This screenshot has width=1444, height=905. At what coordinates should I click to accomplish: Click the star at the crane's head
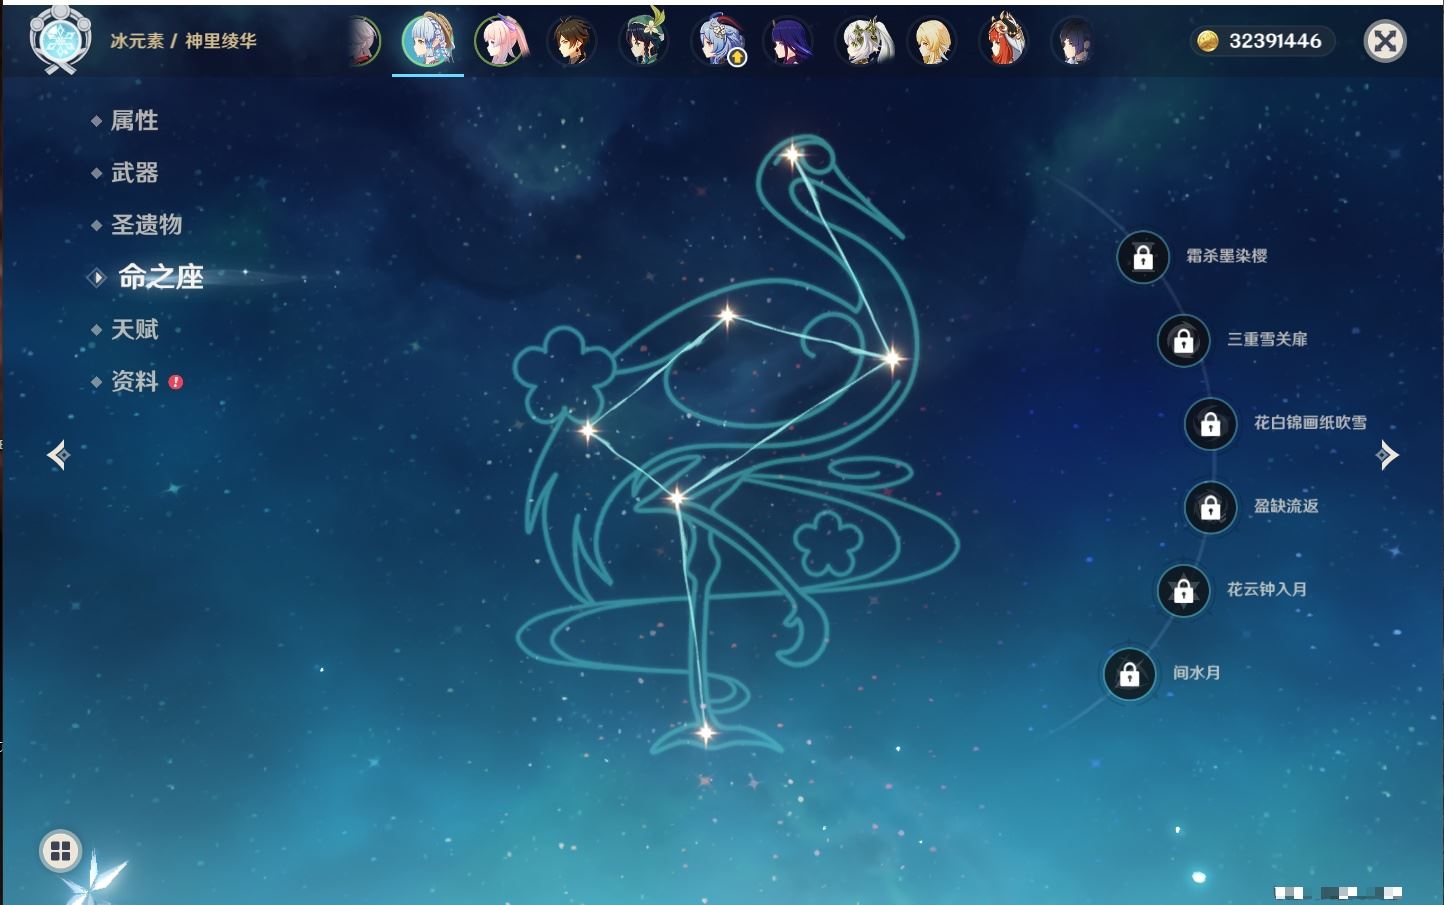point(792,155)
